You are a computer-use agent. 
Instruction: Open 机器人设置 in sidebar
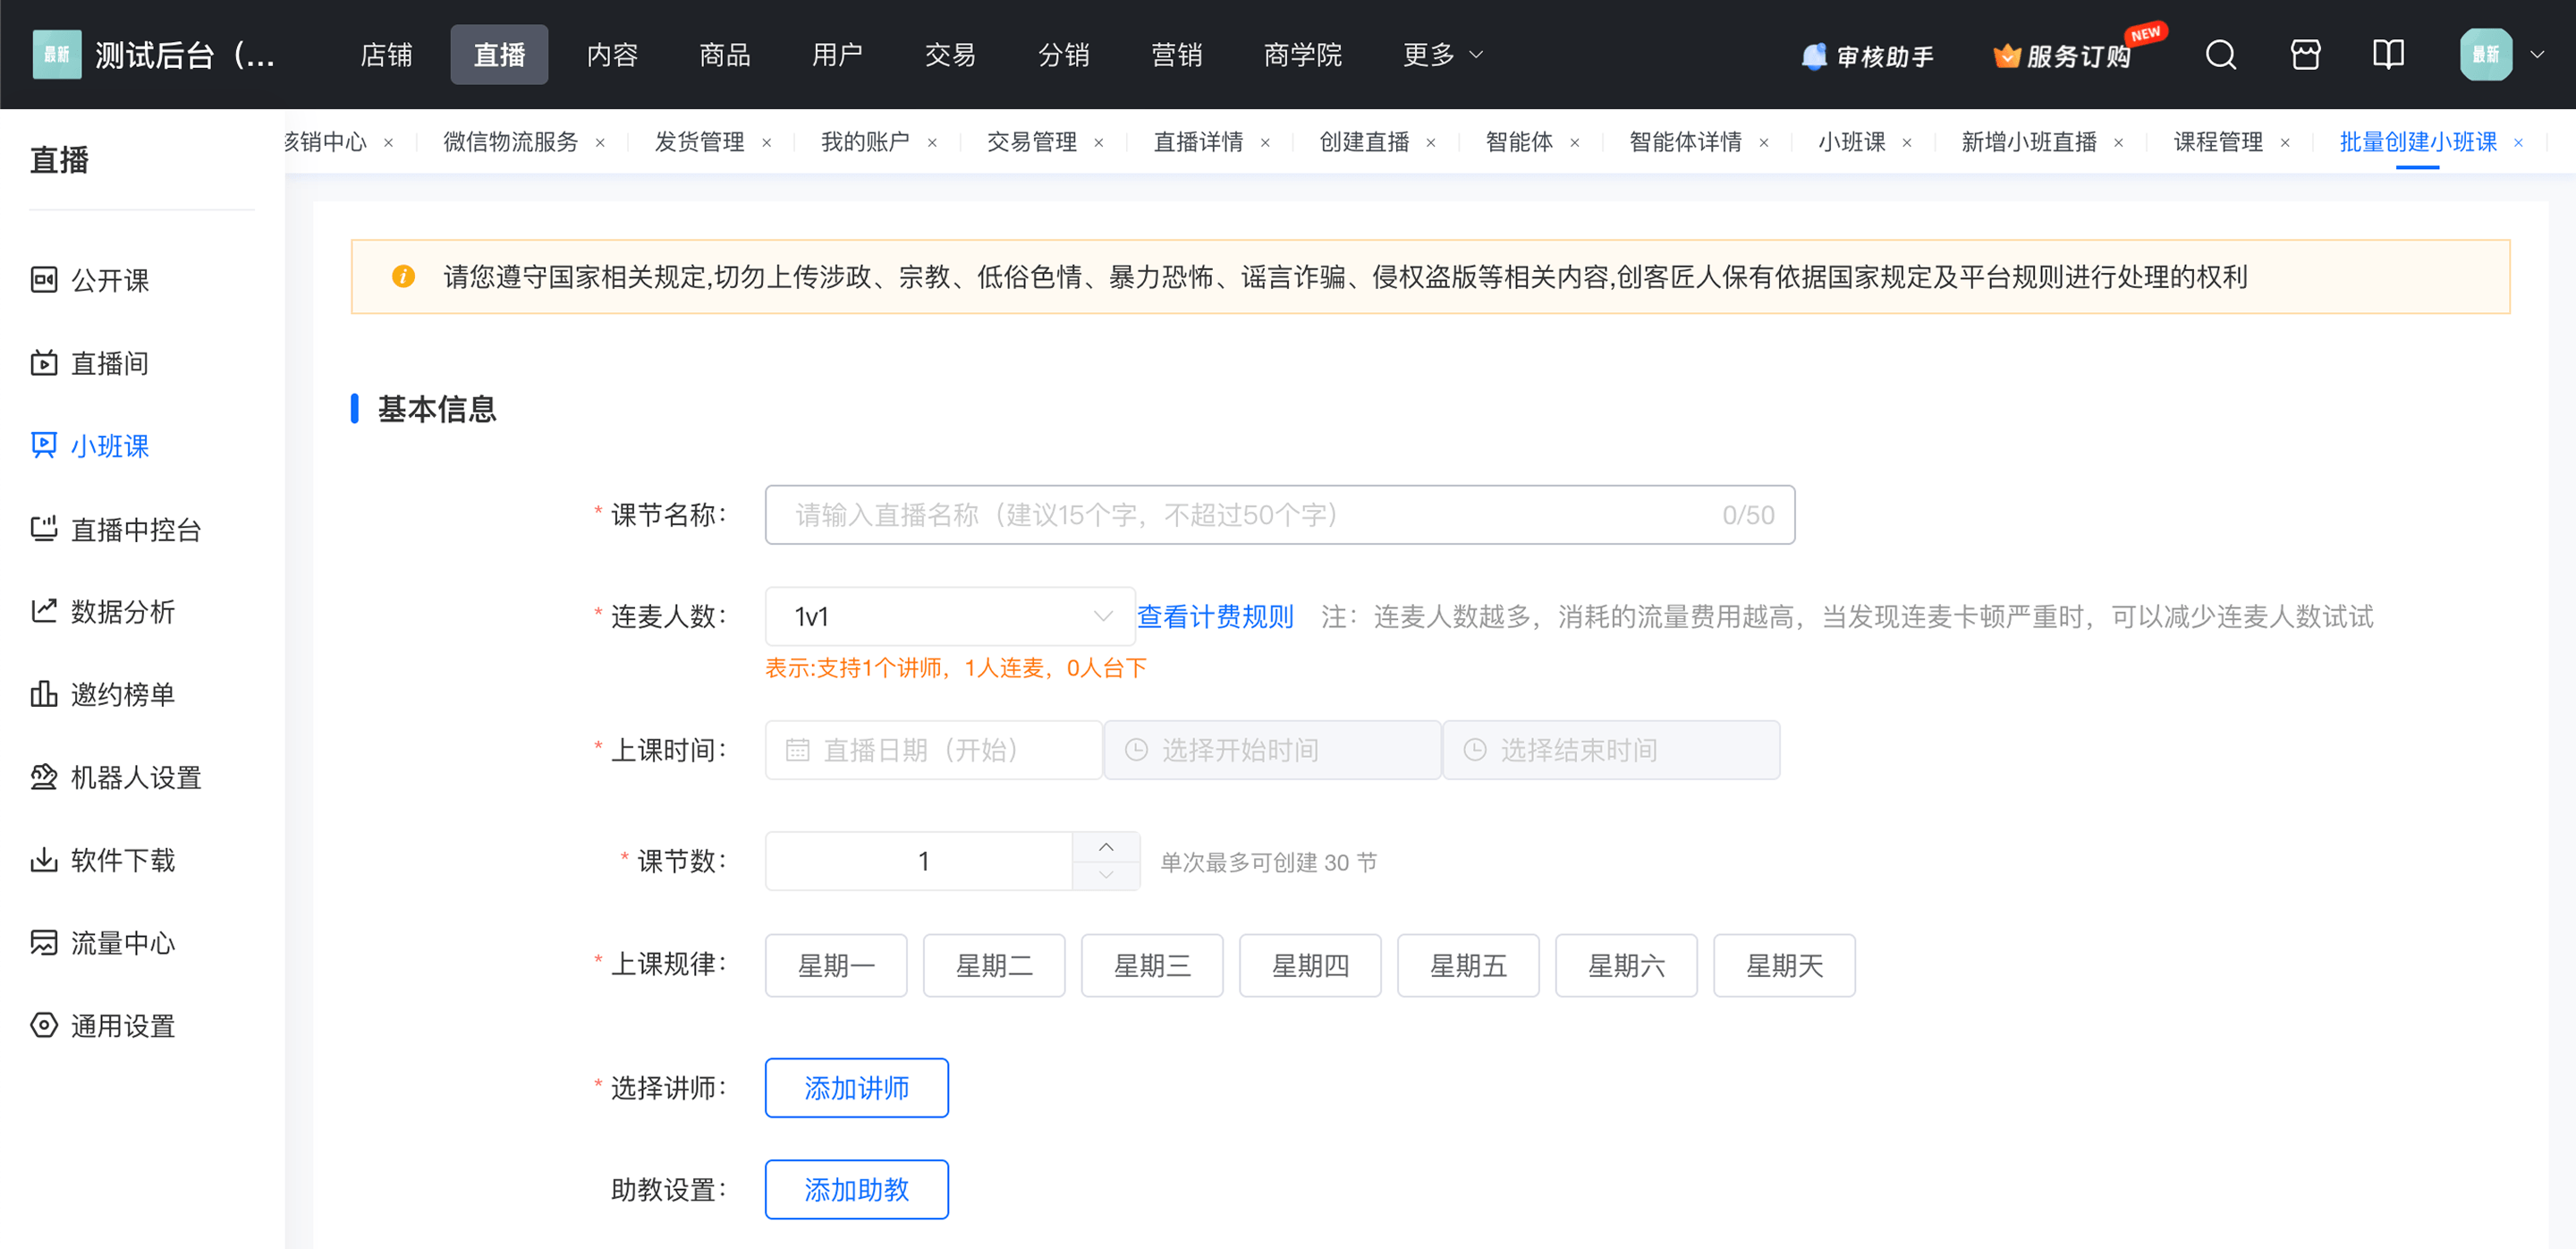point(116,777)
